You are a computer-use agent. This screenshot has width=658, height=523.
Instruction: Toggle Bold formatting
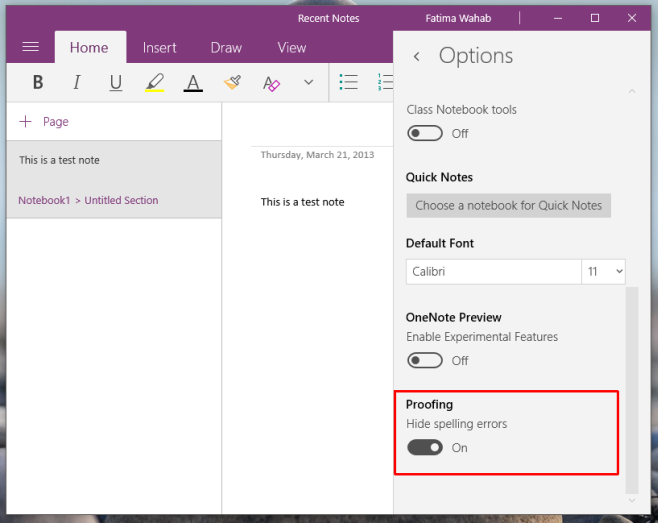pos(38,82)
